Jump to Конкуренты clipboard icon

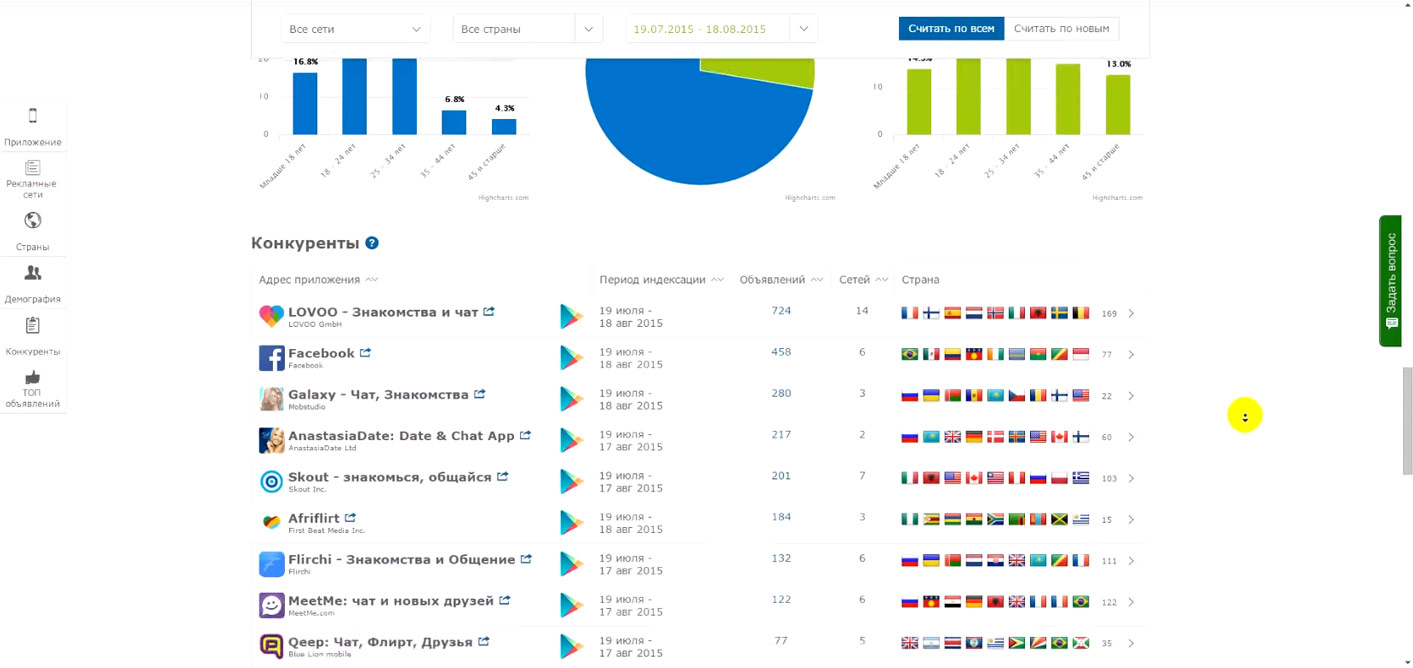pos(33,326)
